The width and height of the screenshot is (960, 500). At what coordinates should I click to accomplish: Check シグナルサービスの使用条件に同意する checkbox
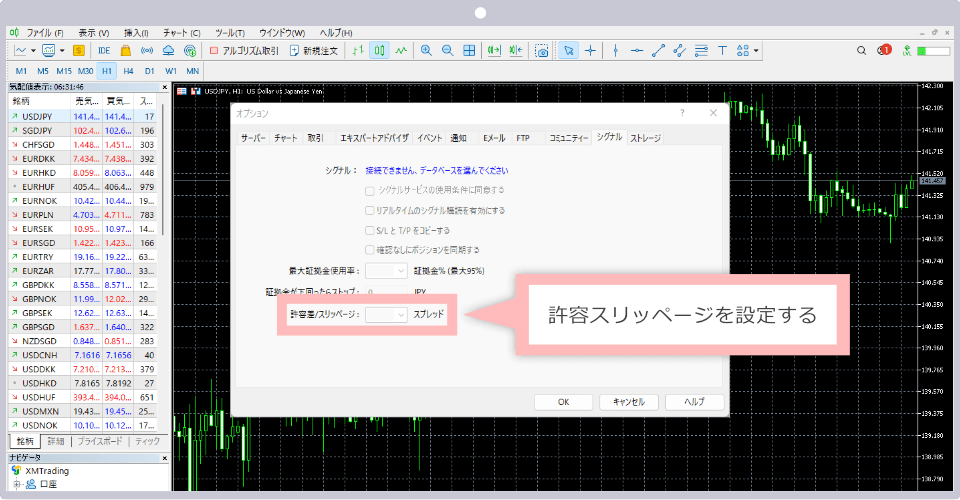pos(370,190)
